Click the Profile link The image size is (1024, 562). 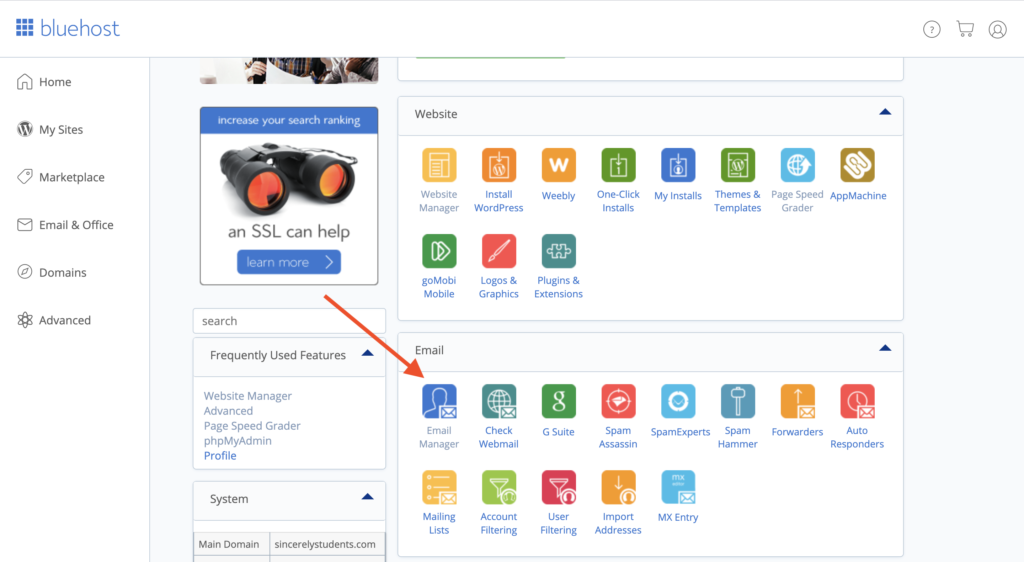click(x=220, y=456)
